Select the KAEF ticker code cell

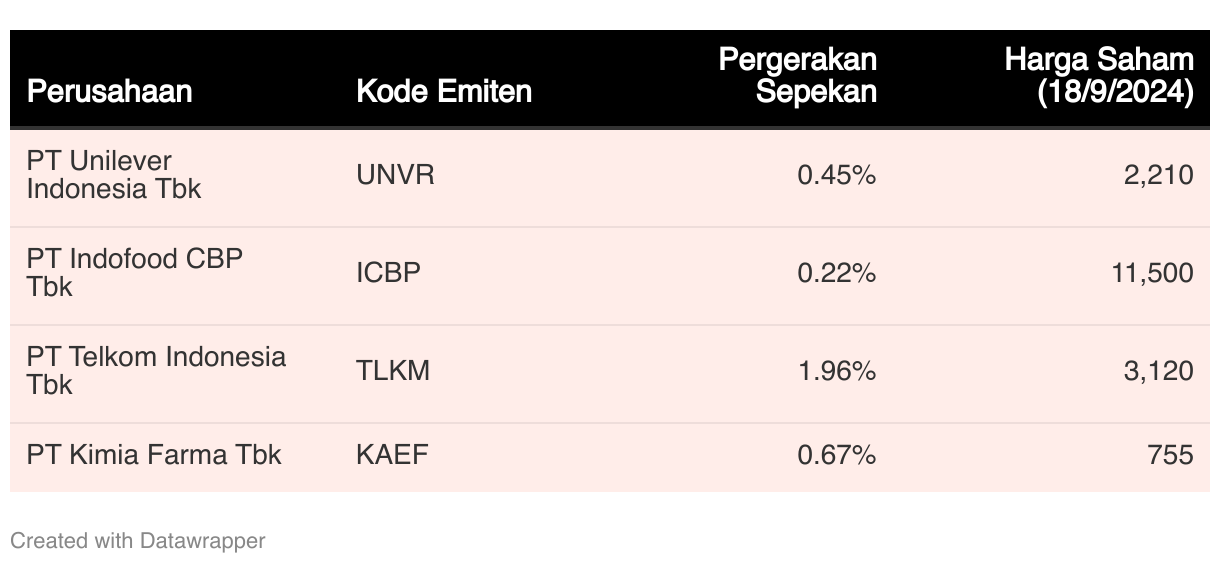[392, 455]
